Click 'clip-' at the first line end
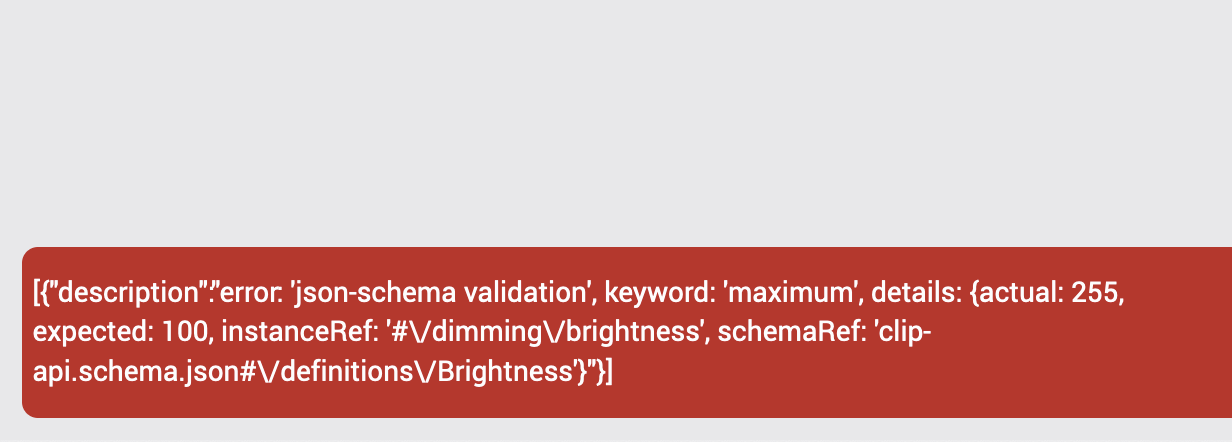 (897, 333)
